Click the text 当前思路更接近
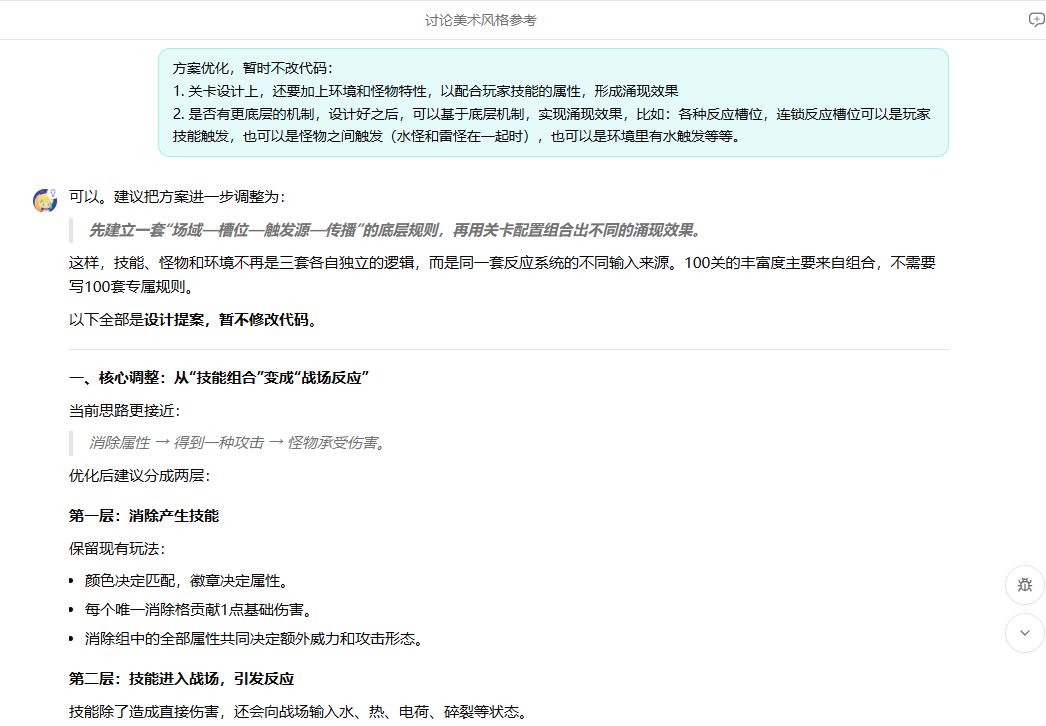This screenshot has width=1046, height=726. point(125,410)
